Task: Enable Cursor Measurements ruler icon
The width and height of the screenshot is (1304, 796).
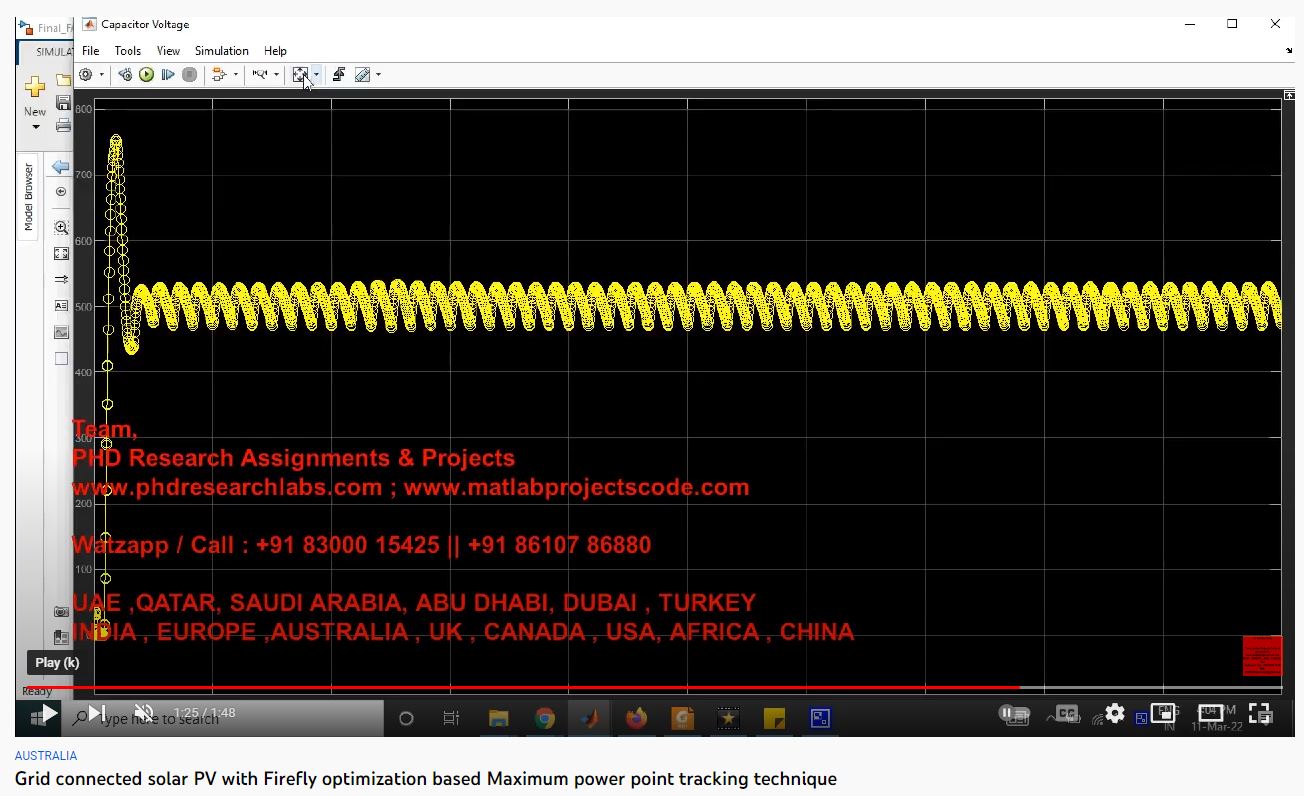Action: click(362, 75)
